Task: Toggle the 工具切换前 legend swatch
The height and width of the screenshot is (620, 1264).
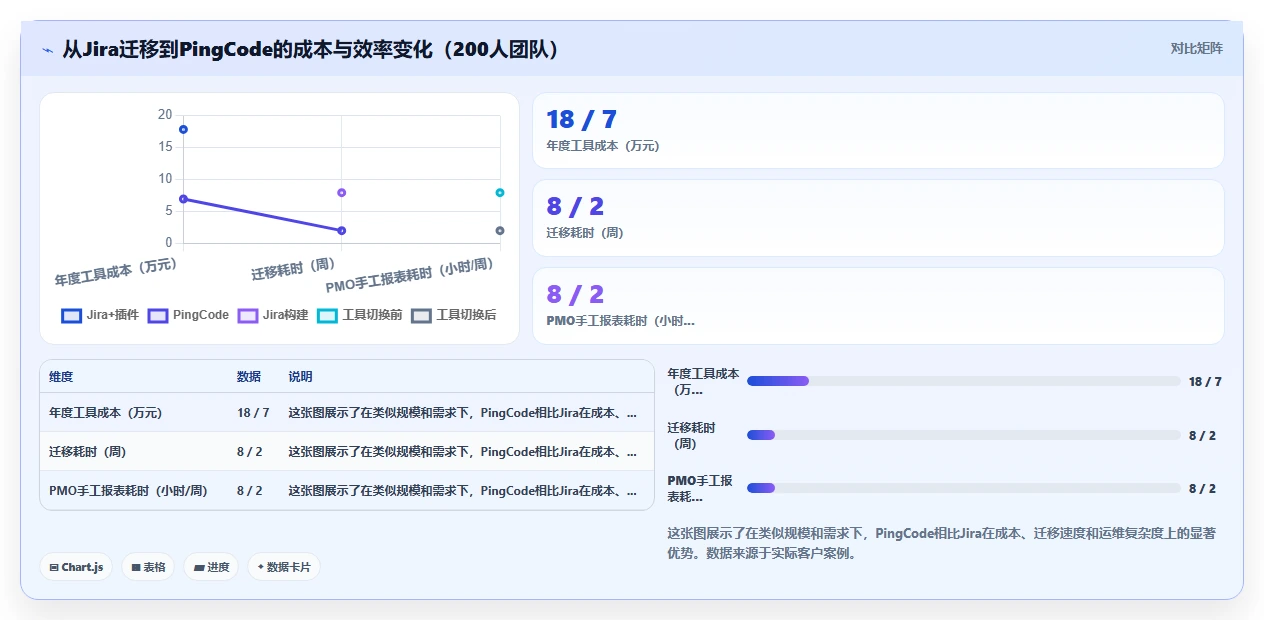Action: point(327,315)
